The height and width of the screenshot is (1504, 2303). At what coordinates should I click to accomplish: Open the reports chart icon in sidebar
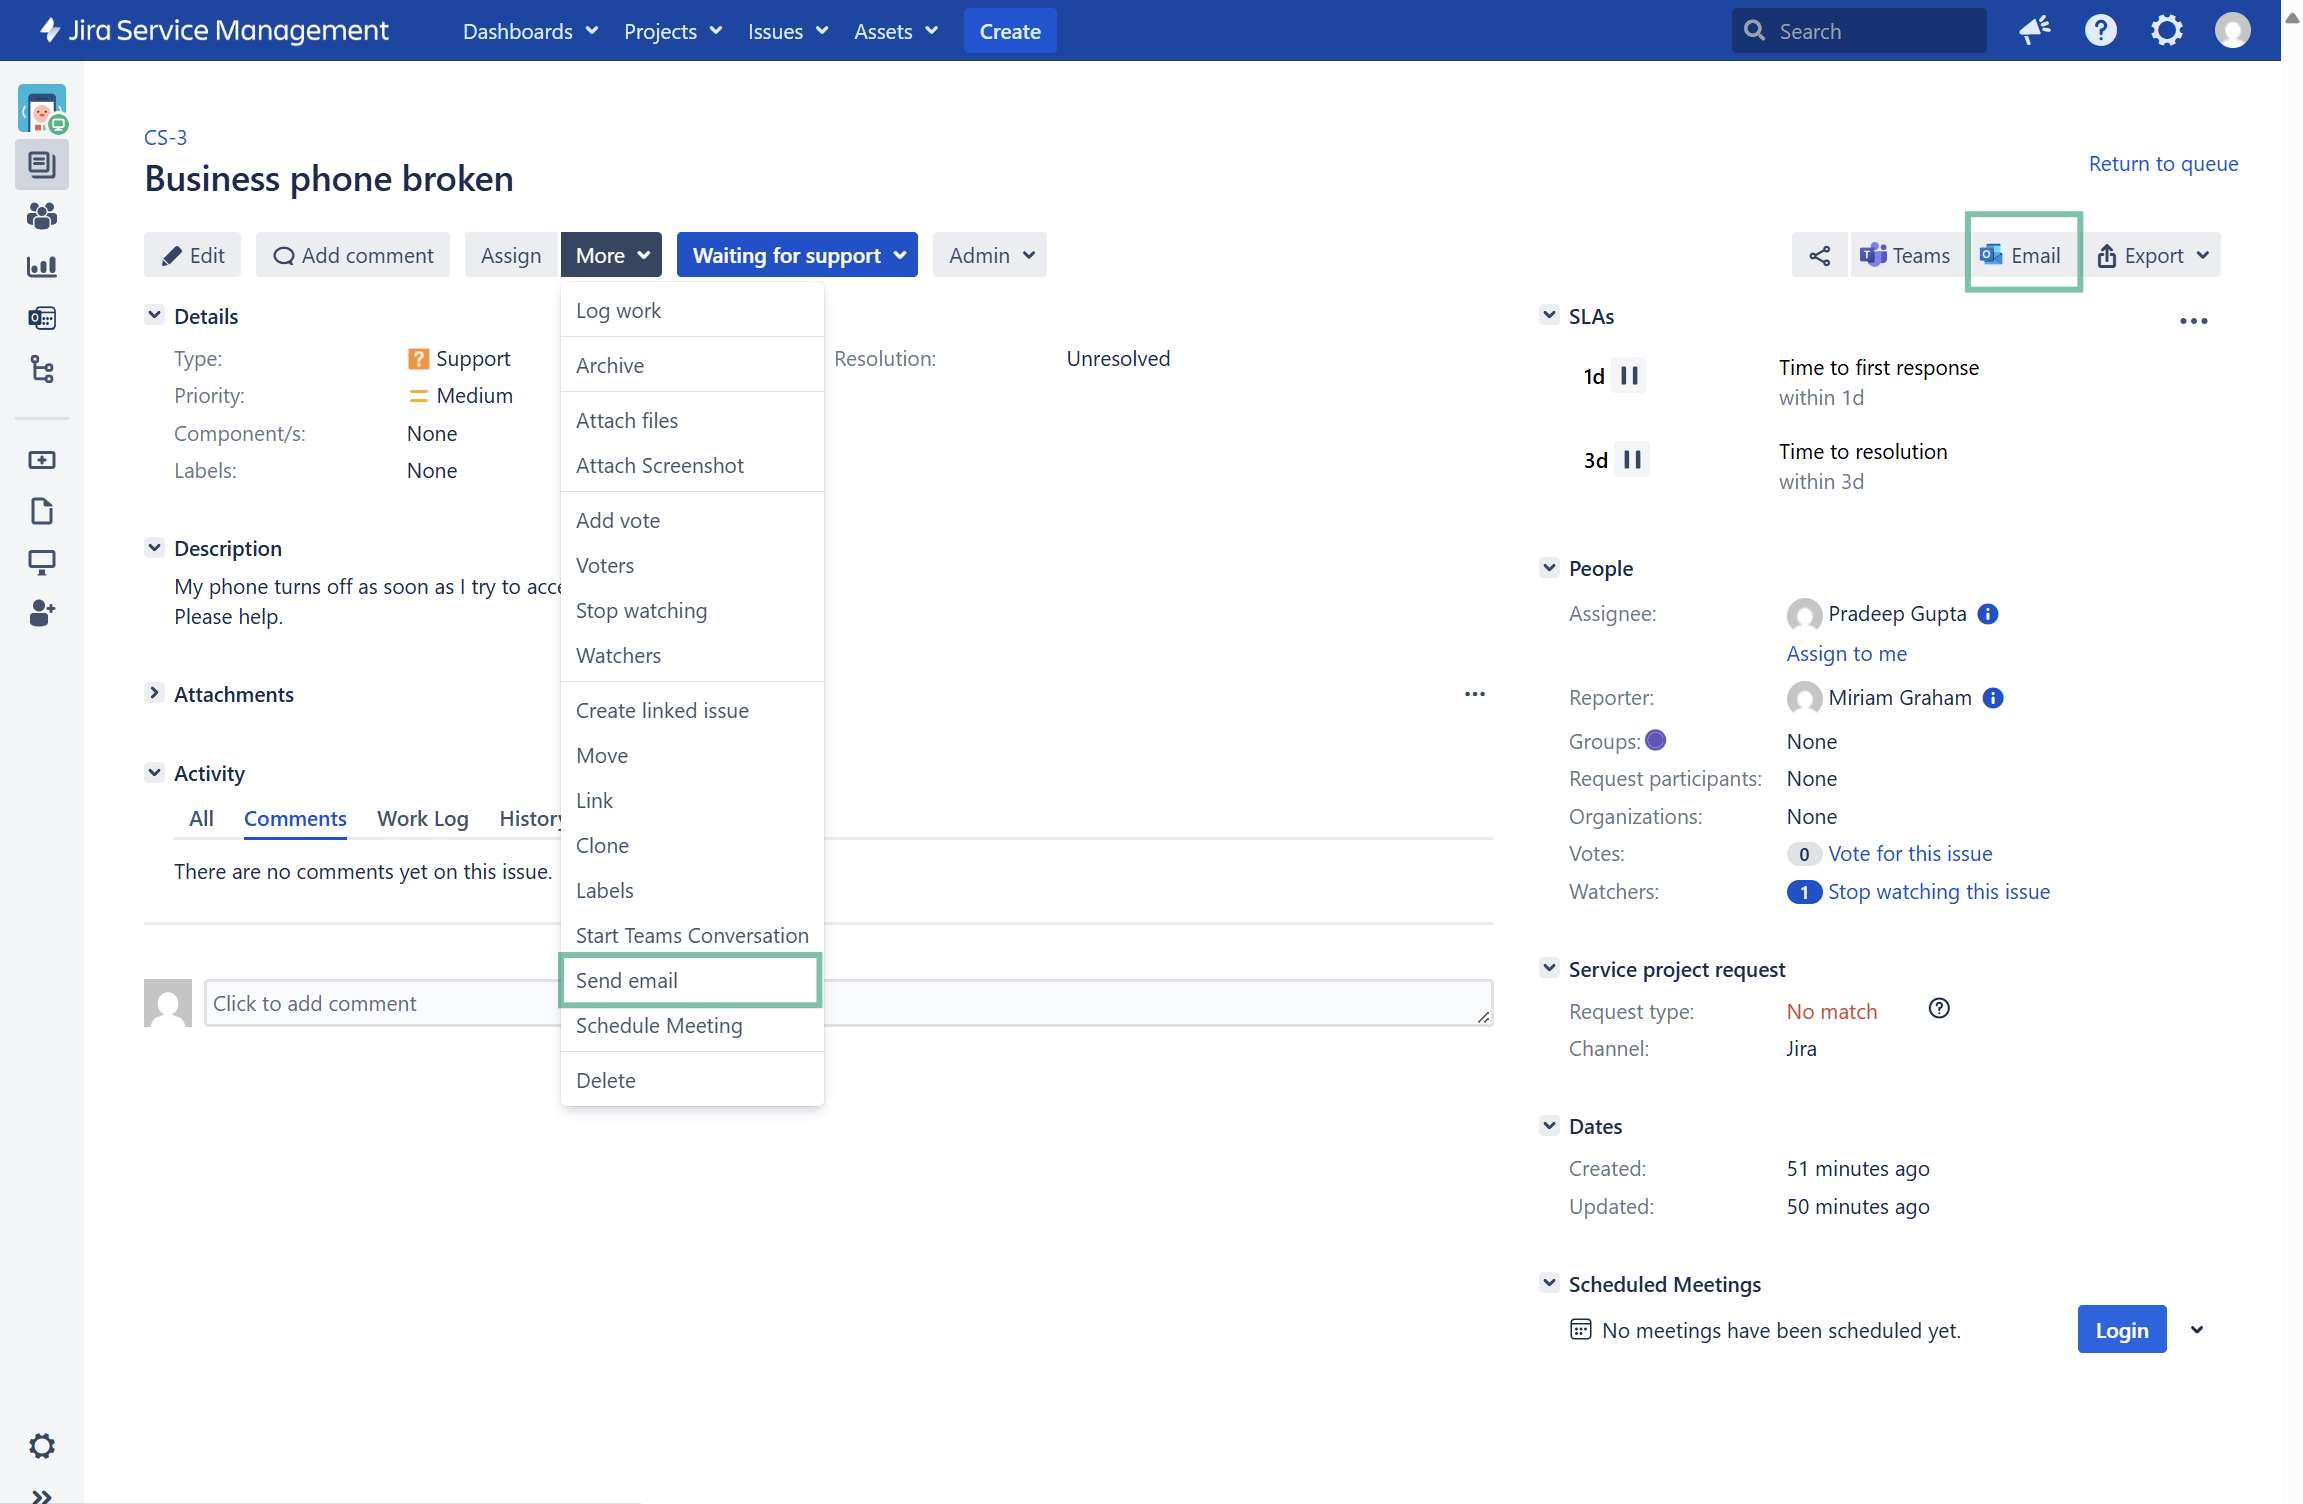click(x=42, y=267)
